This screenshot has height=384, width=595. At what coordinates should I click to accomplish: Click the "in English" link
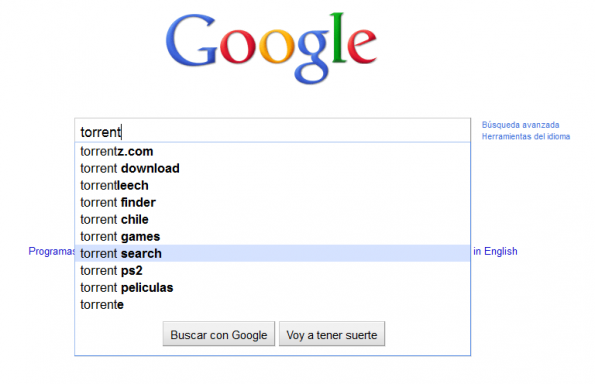click(495, 251)
